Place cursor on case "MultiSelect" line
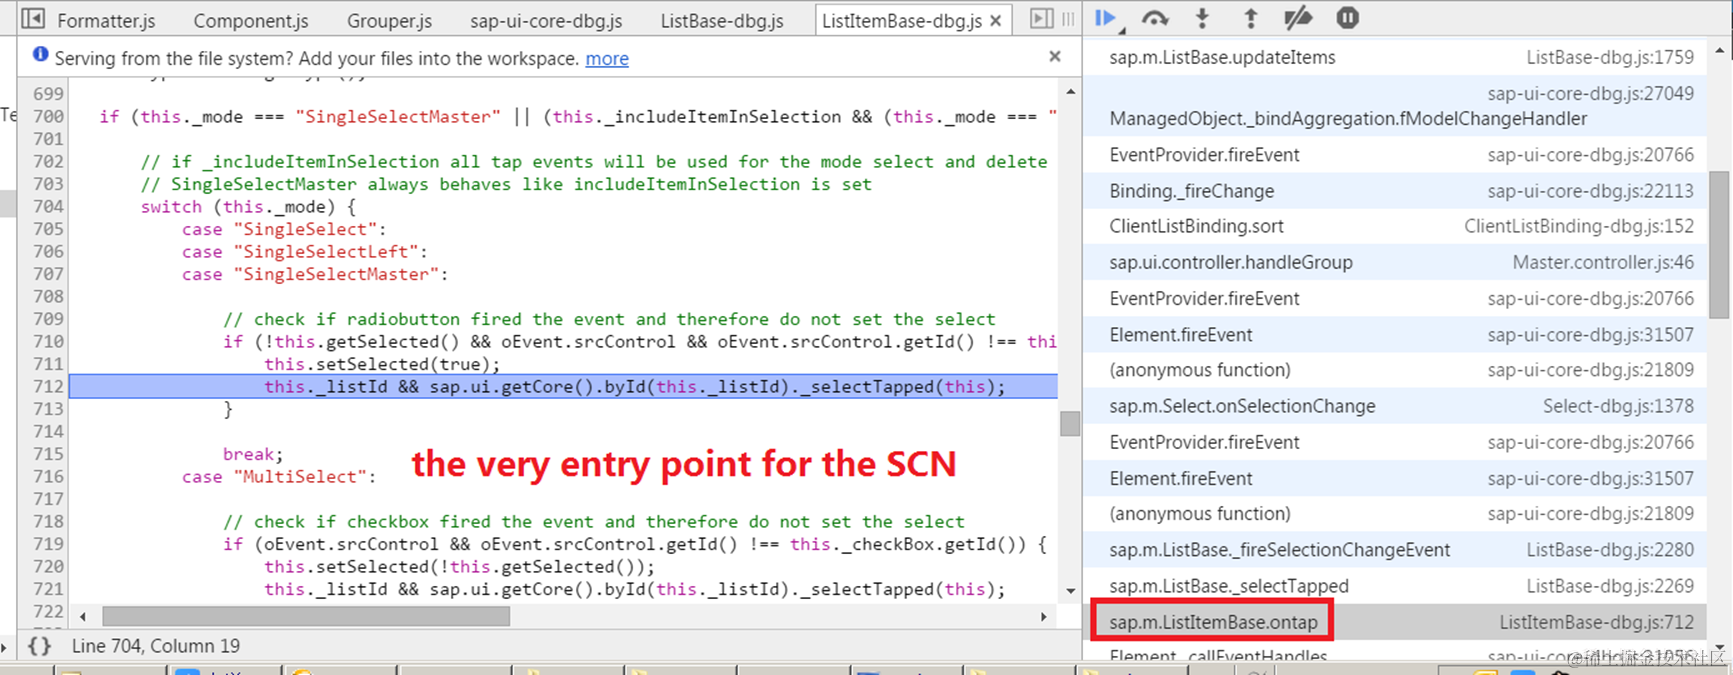This screenshot has height=675, width=1733. [x=279, y=476]
